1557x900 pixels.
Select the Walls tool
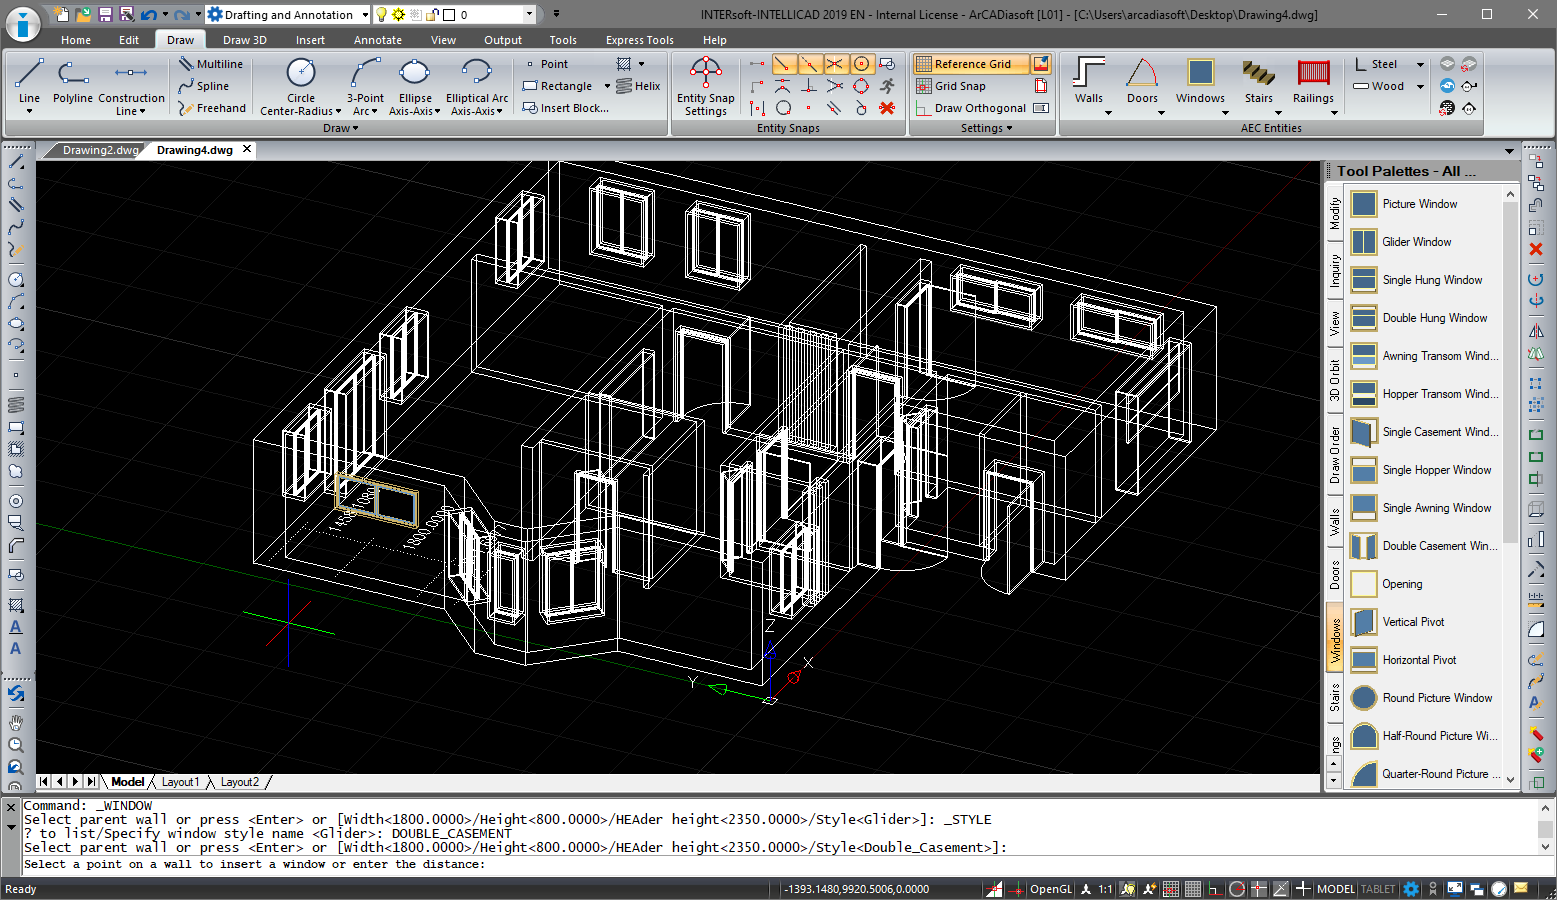(1089, 84)
